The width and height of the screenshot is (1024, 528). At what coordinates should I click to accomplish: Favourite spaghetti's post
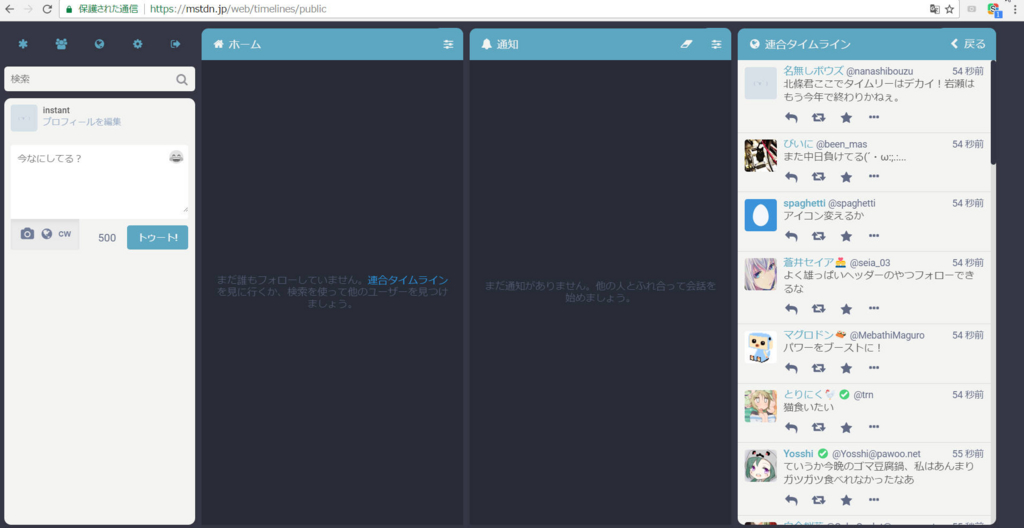coord(846,236)
